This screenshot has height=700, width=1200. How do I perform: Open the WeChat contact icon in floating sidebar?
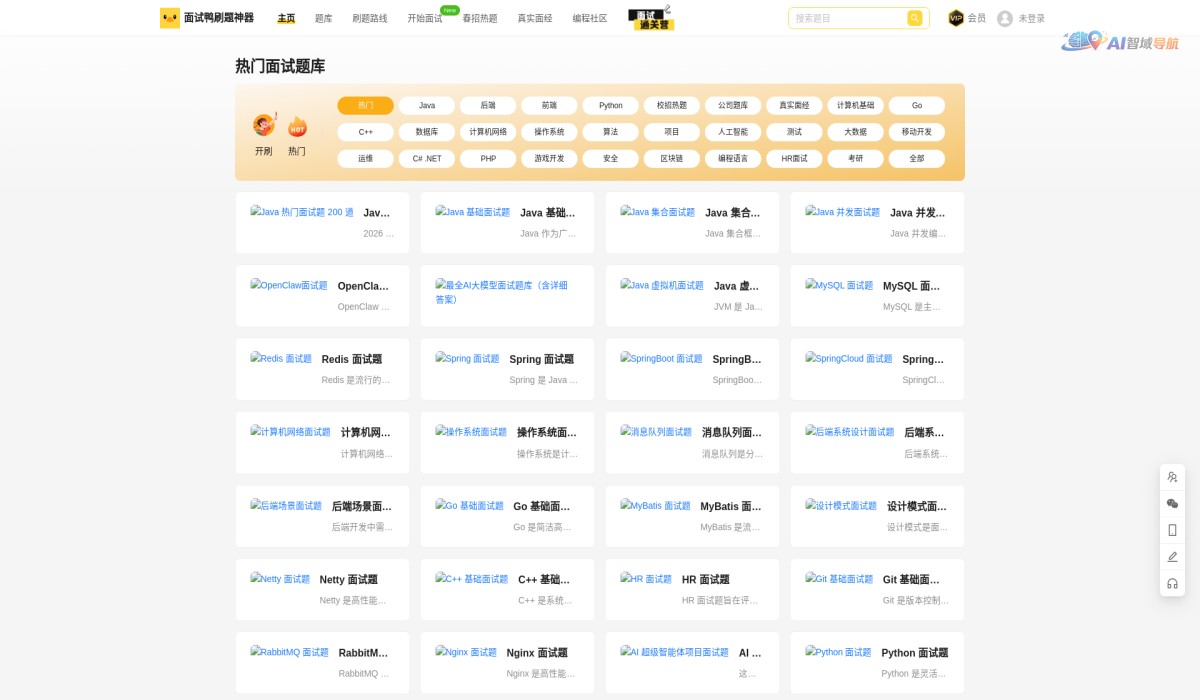1172,503
